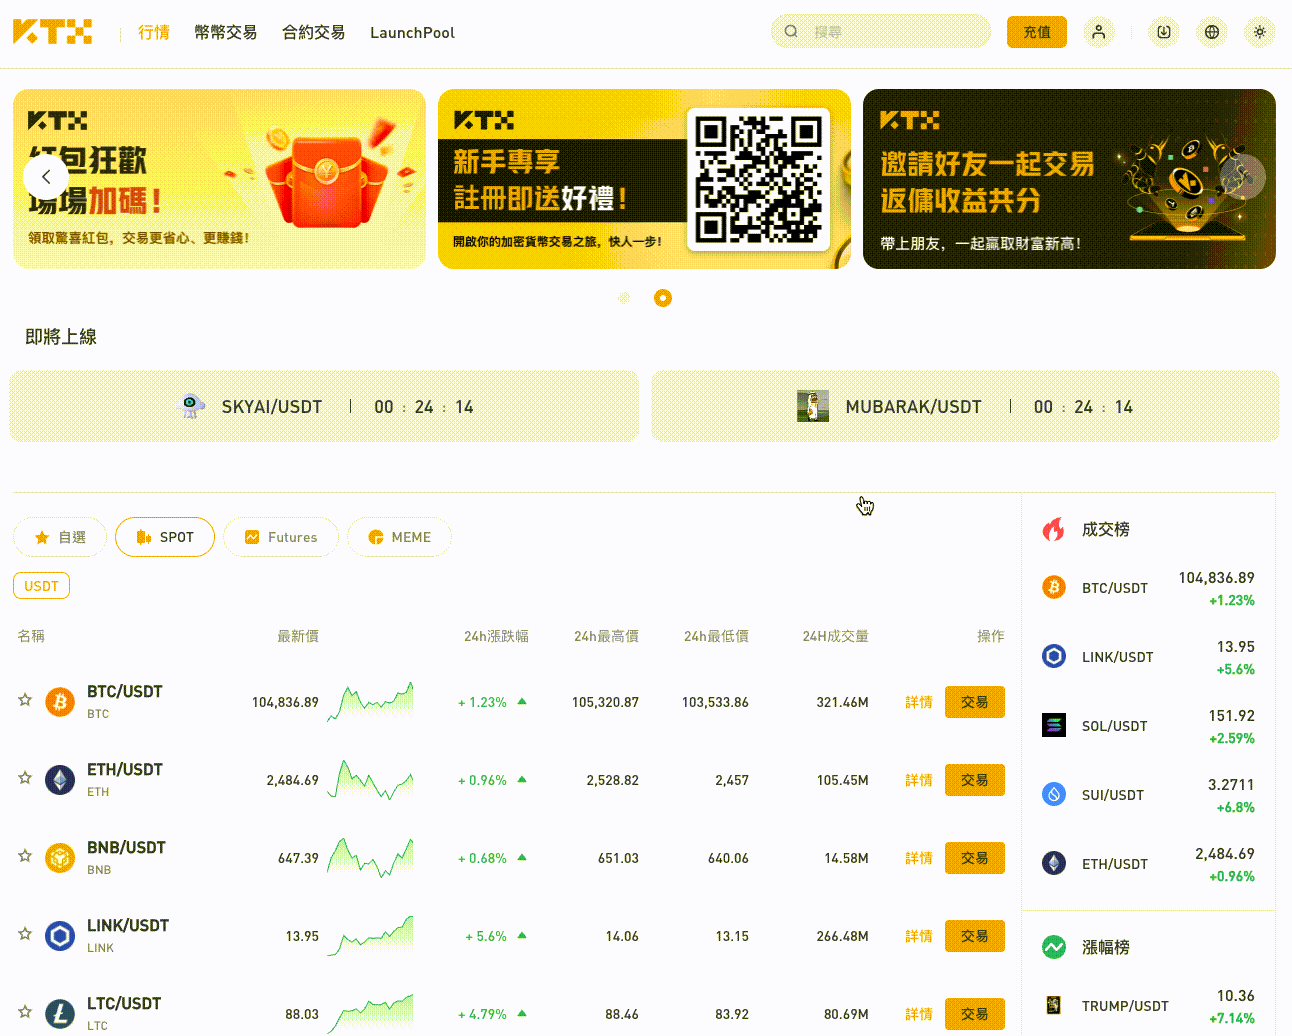This screenshot has height=1036, width=1292.
Task: Favorite LINK/USDT with star
Action: [x=25, y=934]
